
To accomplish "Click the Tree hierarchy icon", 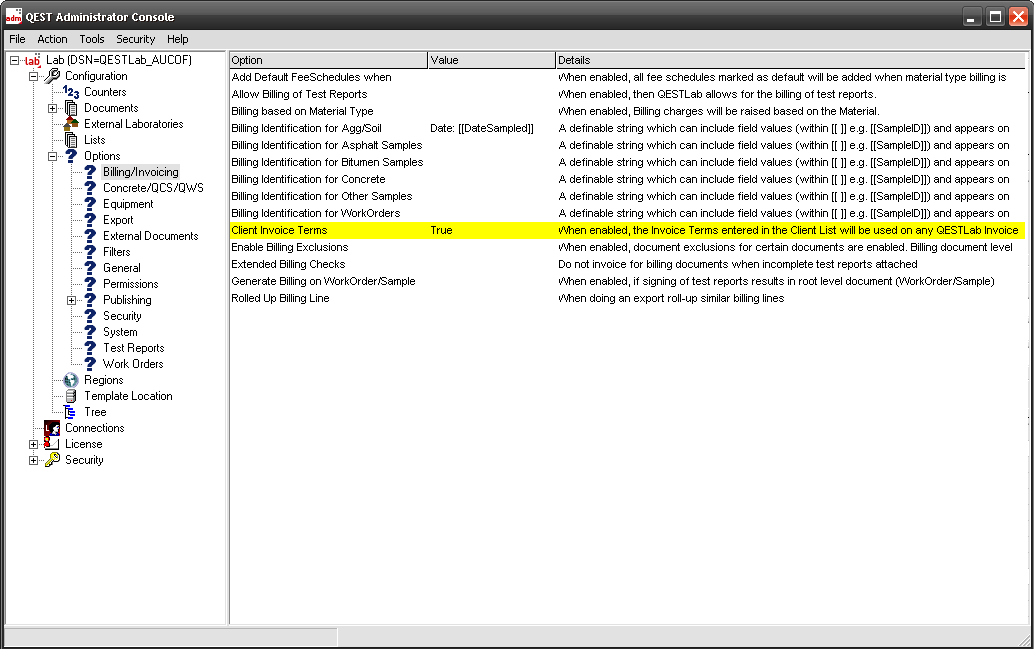I will [71, 412].
